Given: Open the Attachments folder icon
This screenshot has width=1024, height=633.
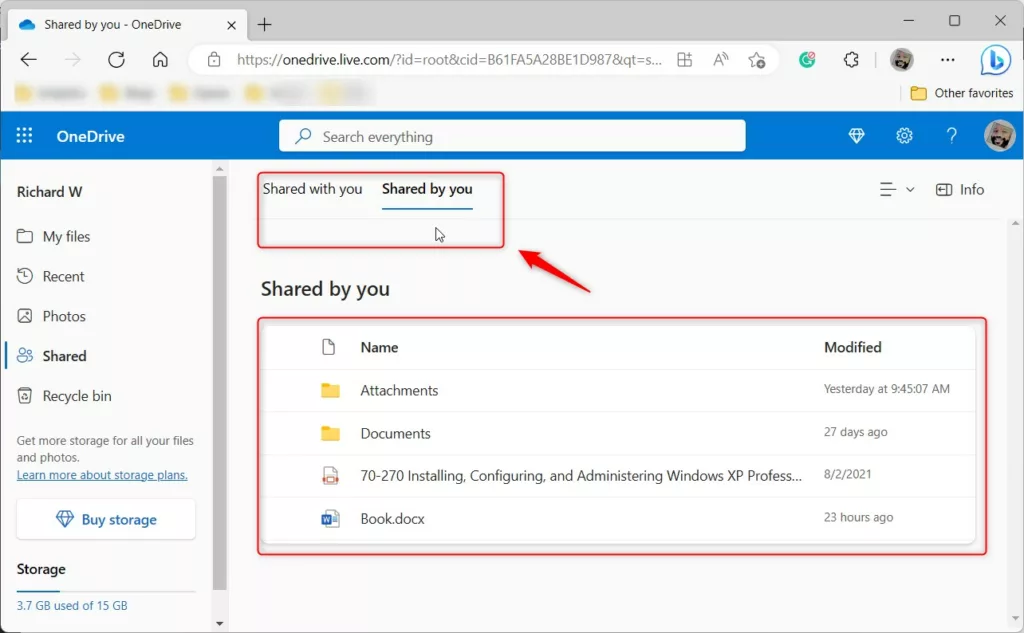Looking at the screenshot, I should pyautogui.click(x=330, y=390).
